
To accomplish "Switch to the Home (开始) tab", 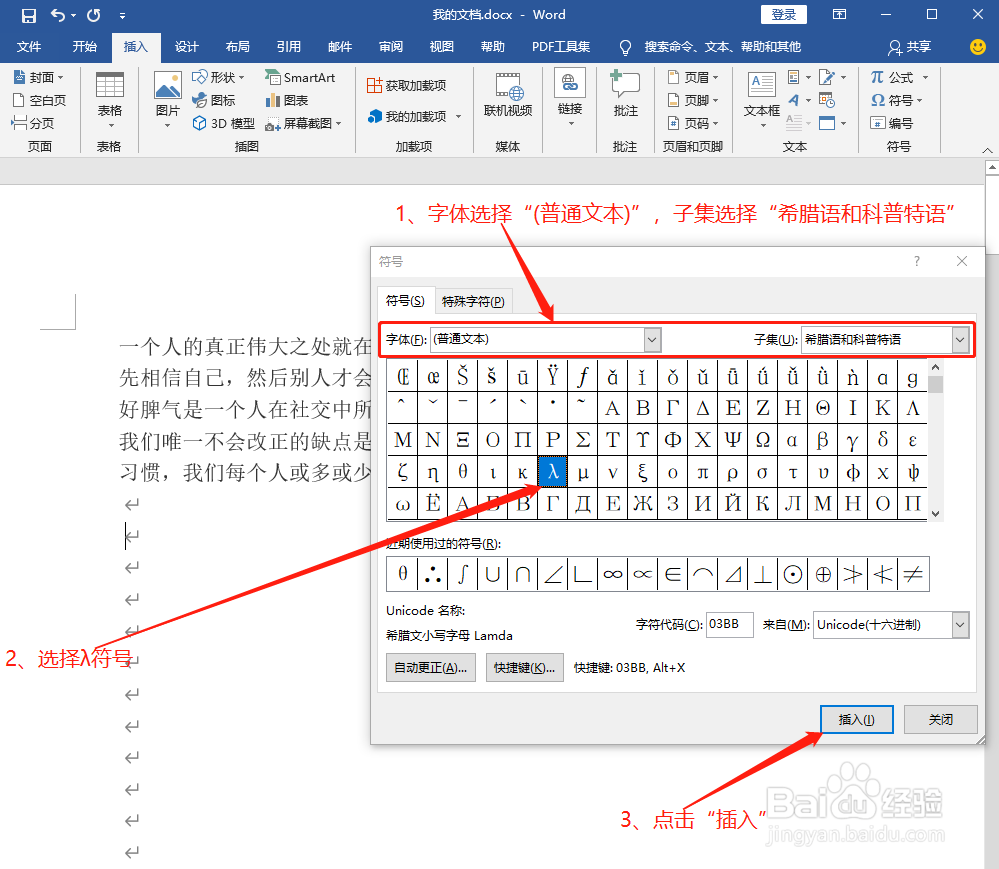I will click(x=84, y=47).
